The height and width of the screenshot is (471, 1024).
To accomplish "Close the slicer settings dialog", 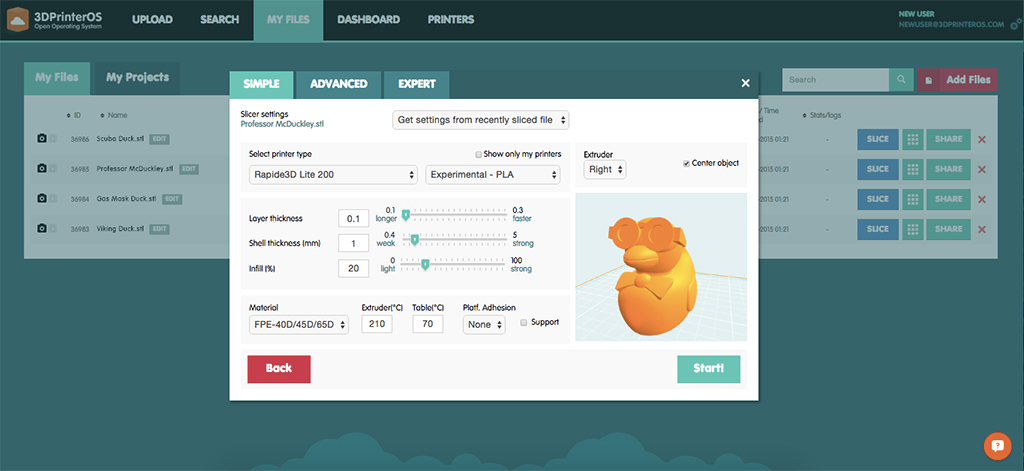I will click(745, 84).
